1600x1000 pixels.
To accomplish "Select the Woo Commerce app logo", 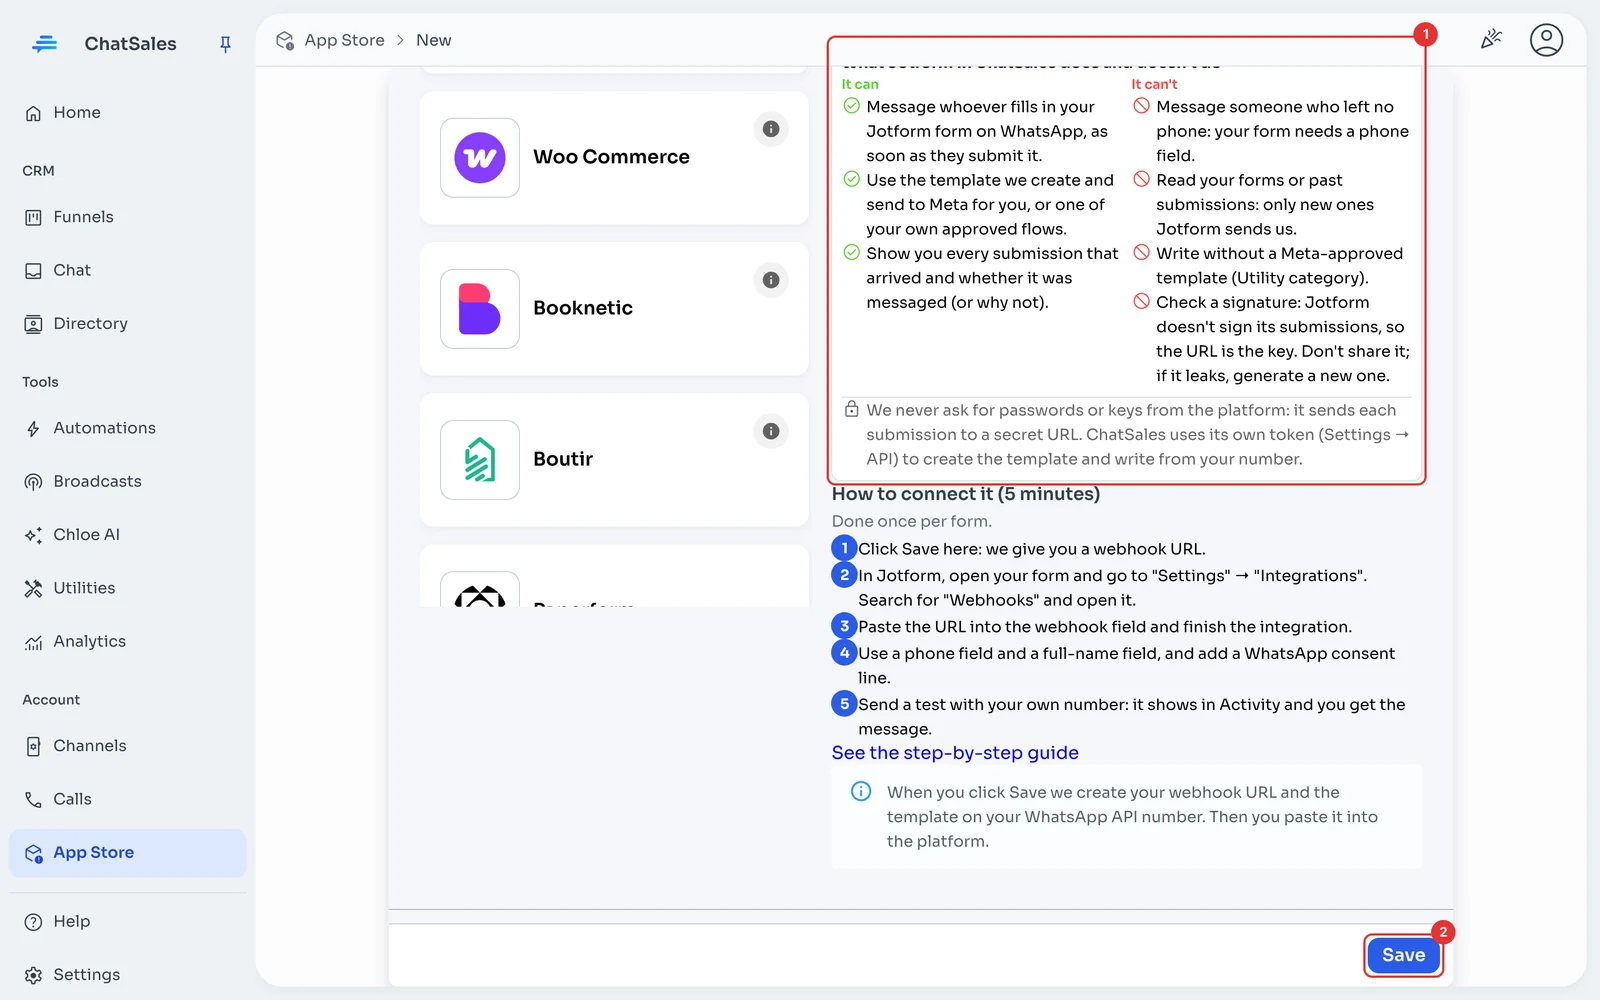I will [480, 158].
